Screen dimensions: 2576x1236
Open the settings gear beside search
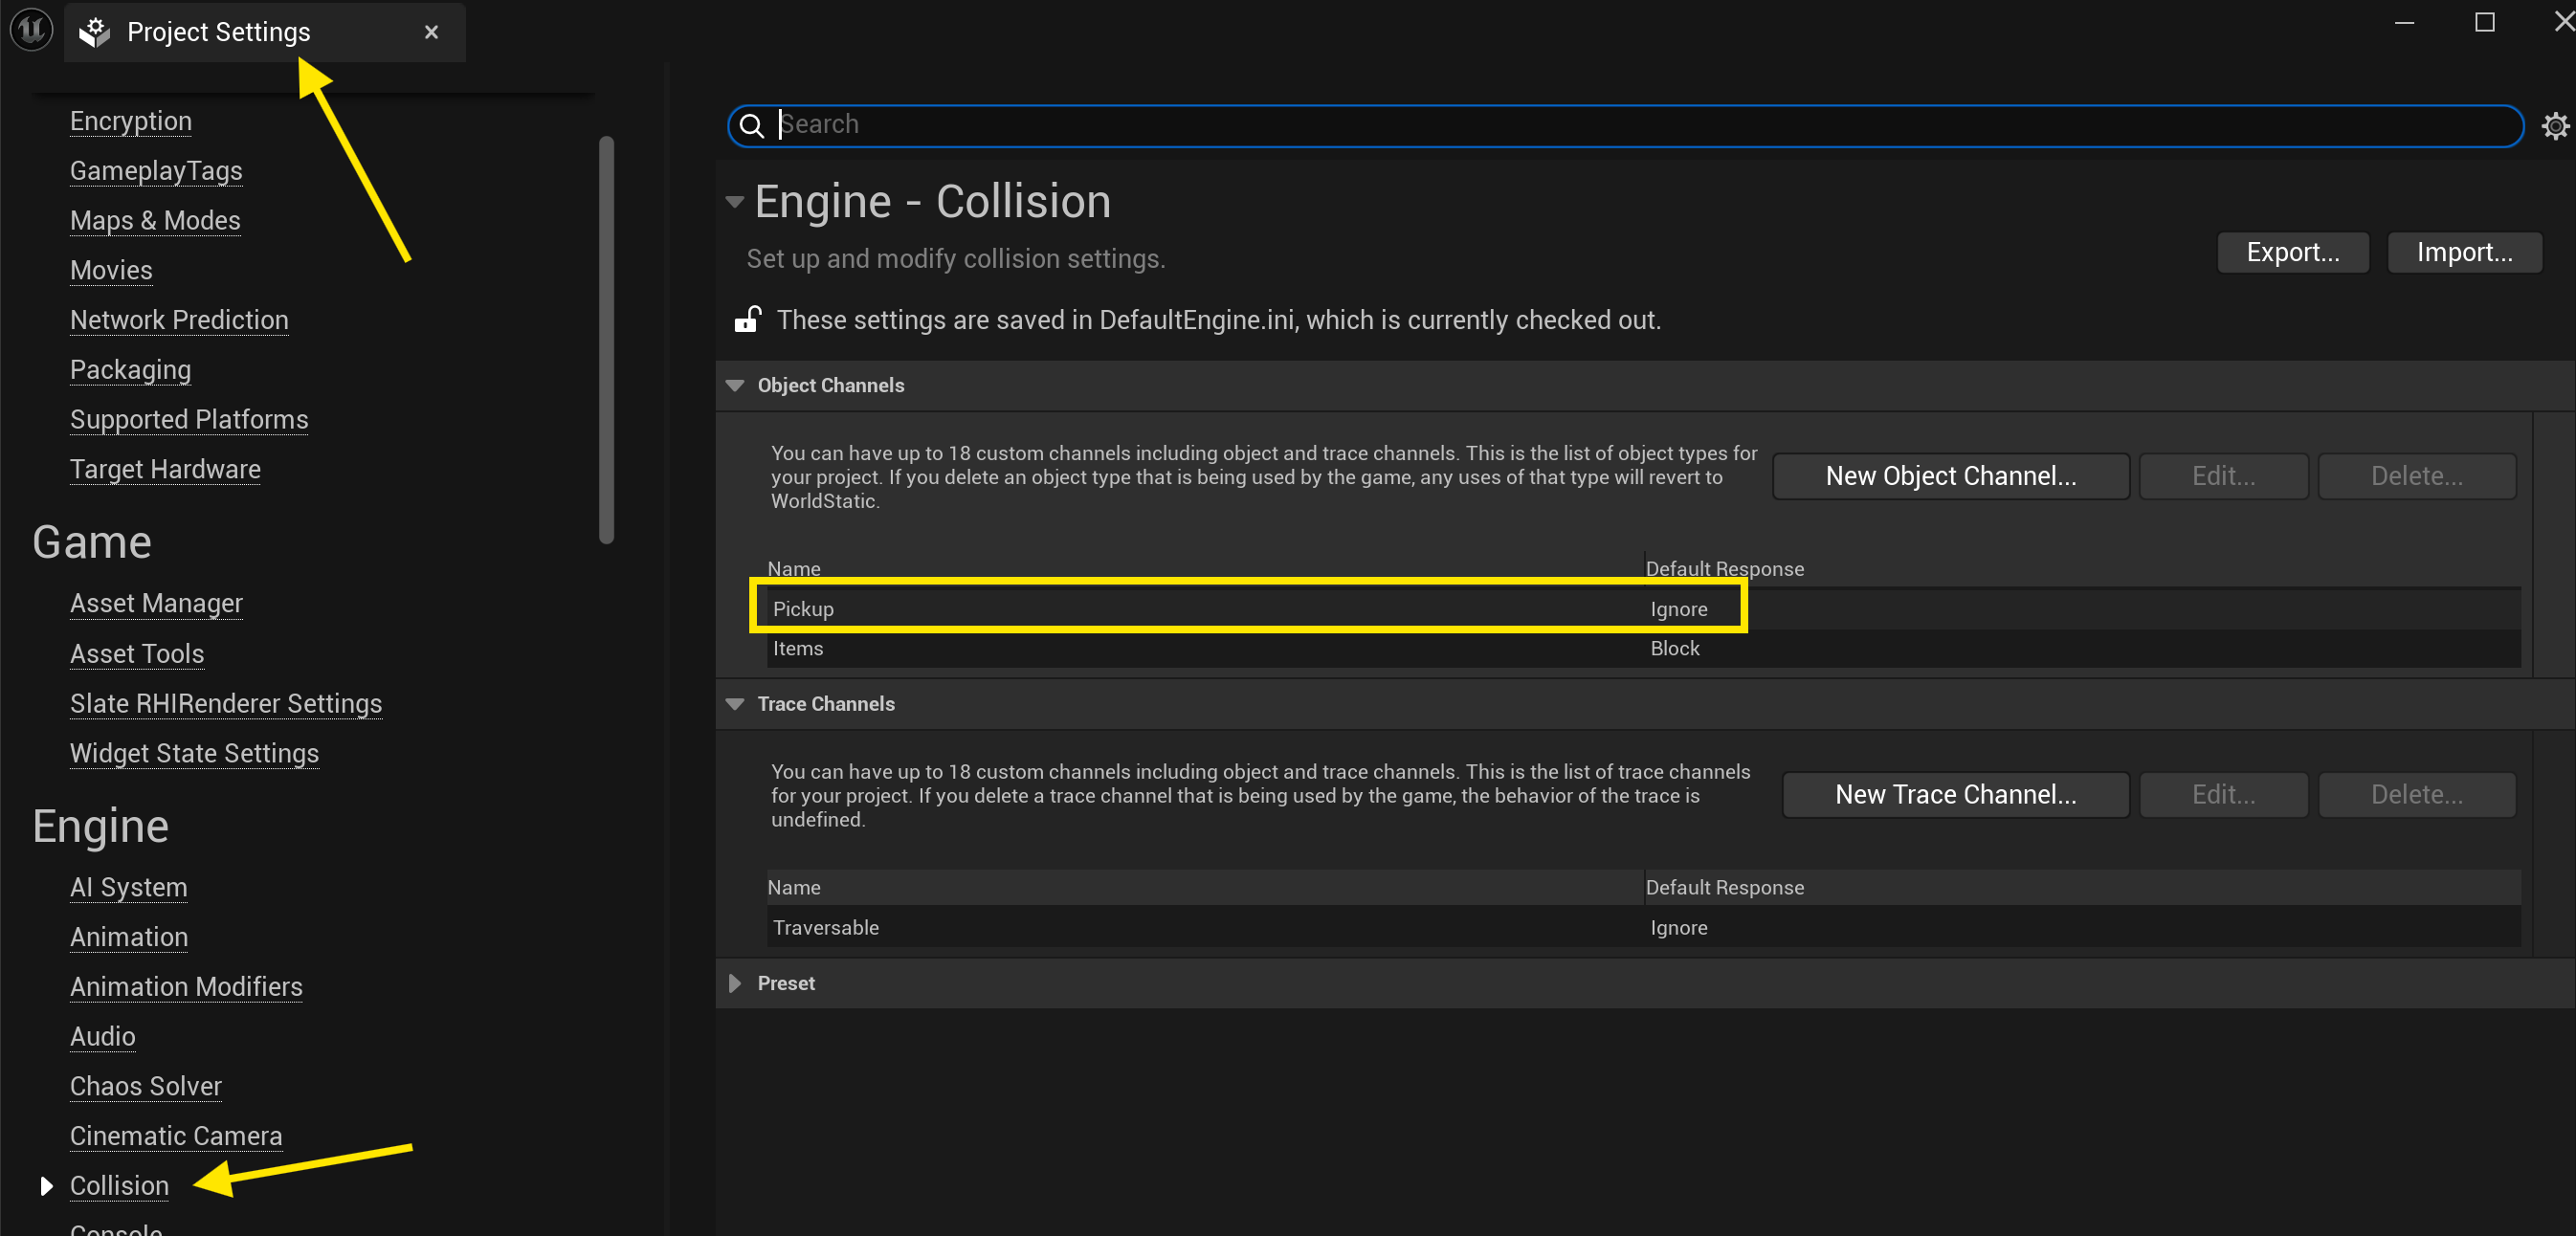pyautogui.click(x=2554, y=126)
